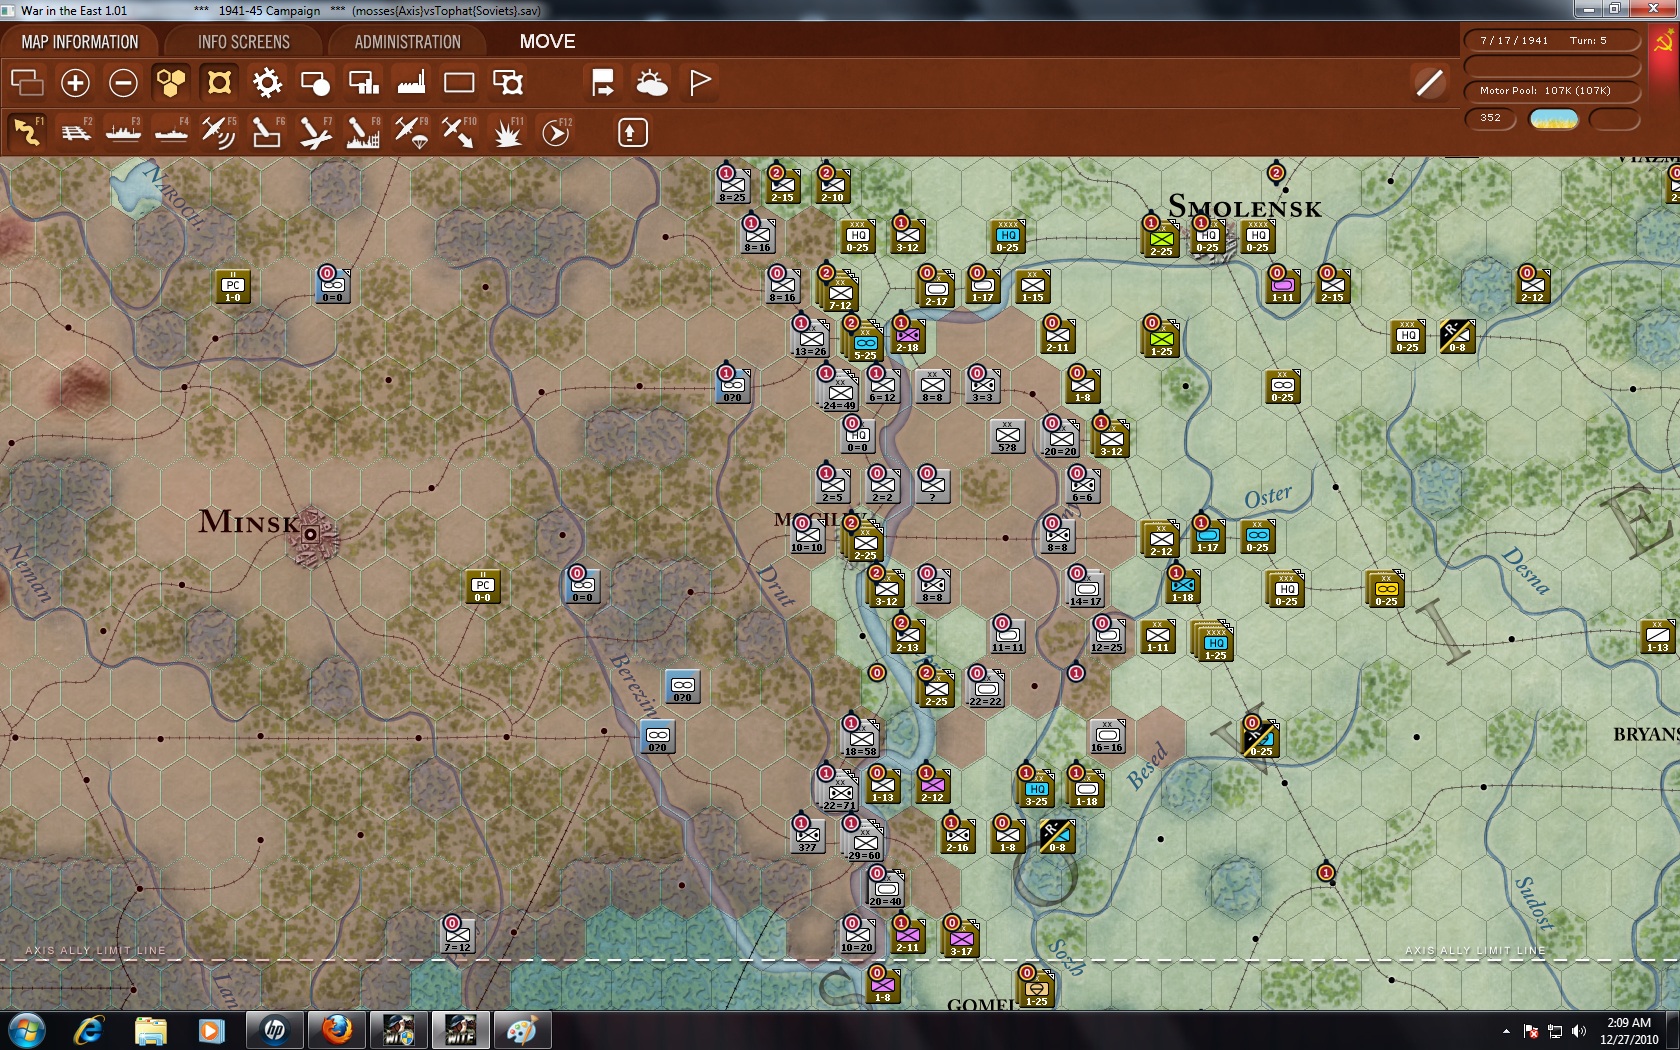This screenshot has height=1050, width=1680.
Task: Select the F10 air transfer mode
Action: (x=459, y=132)
